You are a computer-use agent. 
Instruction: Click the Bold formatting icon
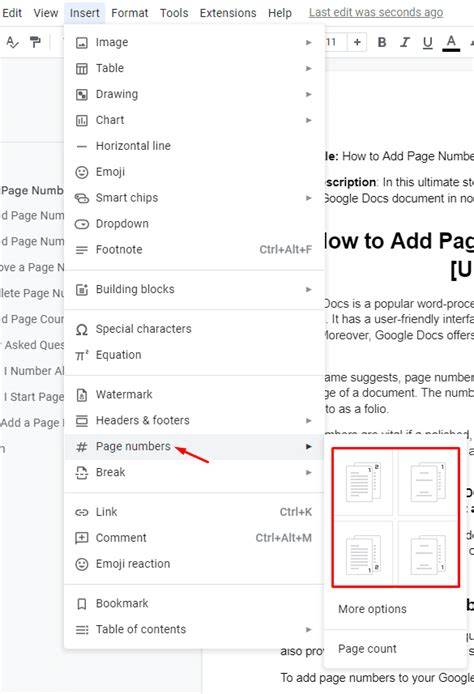[382, 42]
